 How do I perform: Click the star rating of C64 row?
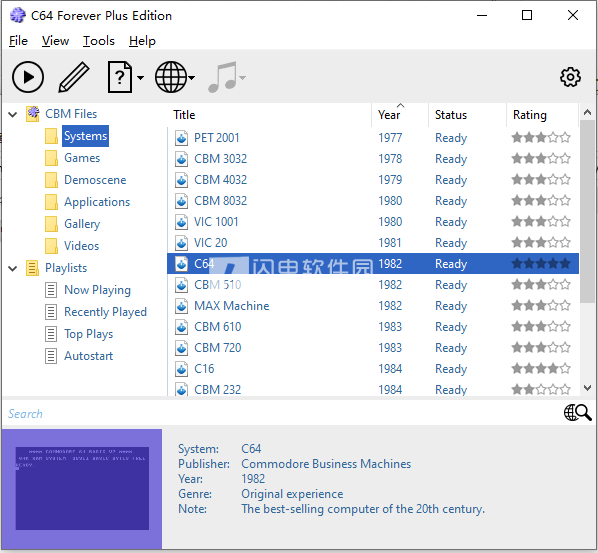541,263
